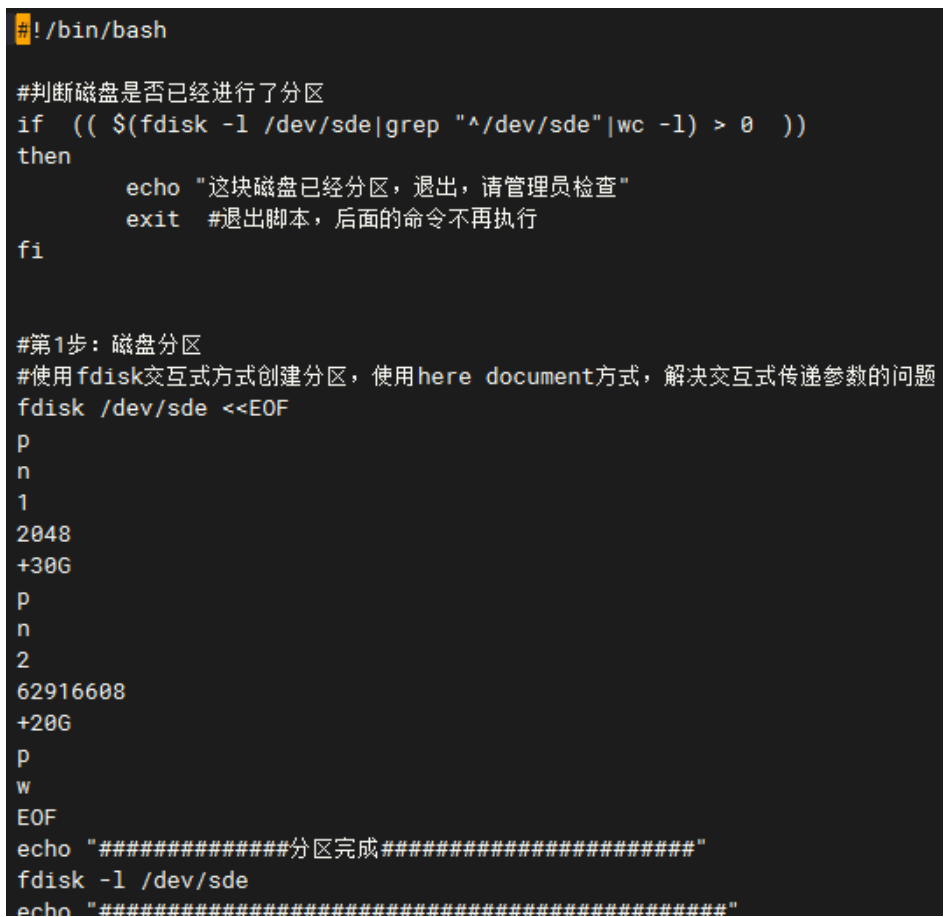The height and width of the screenshot is (917, 946).
Task: Click the +30G partition size line
Action: coord(43,565)
